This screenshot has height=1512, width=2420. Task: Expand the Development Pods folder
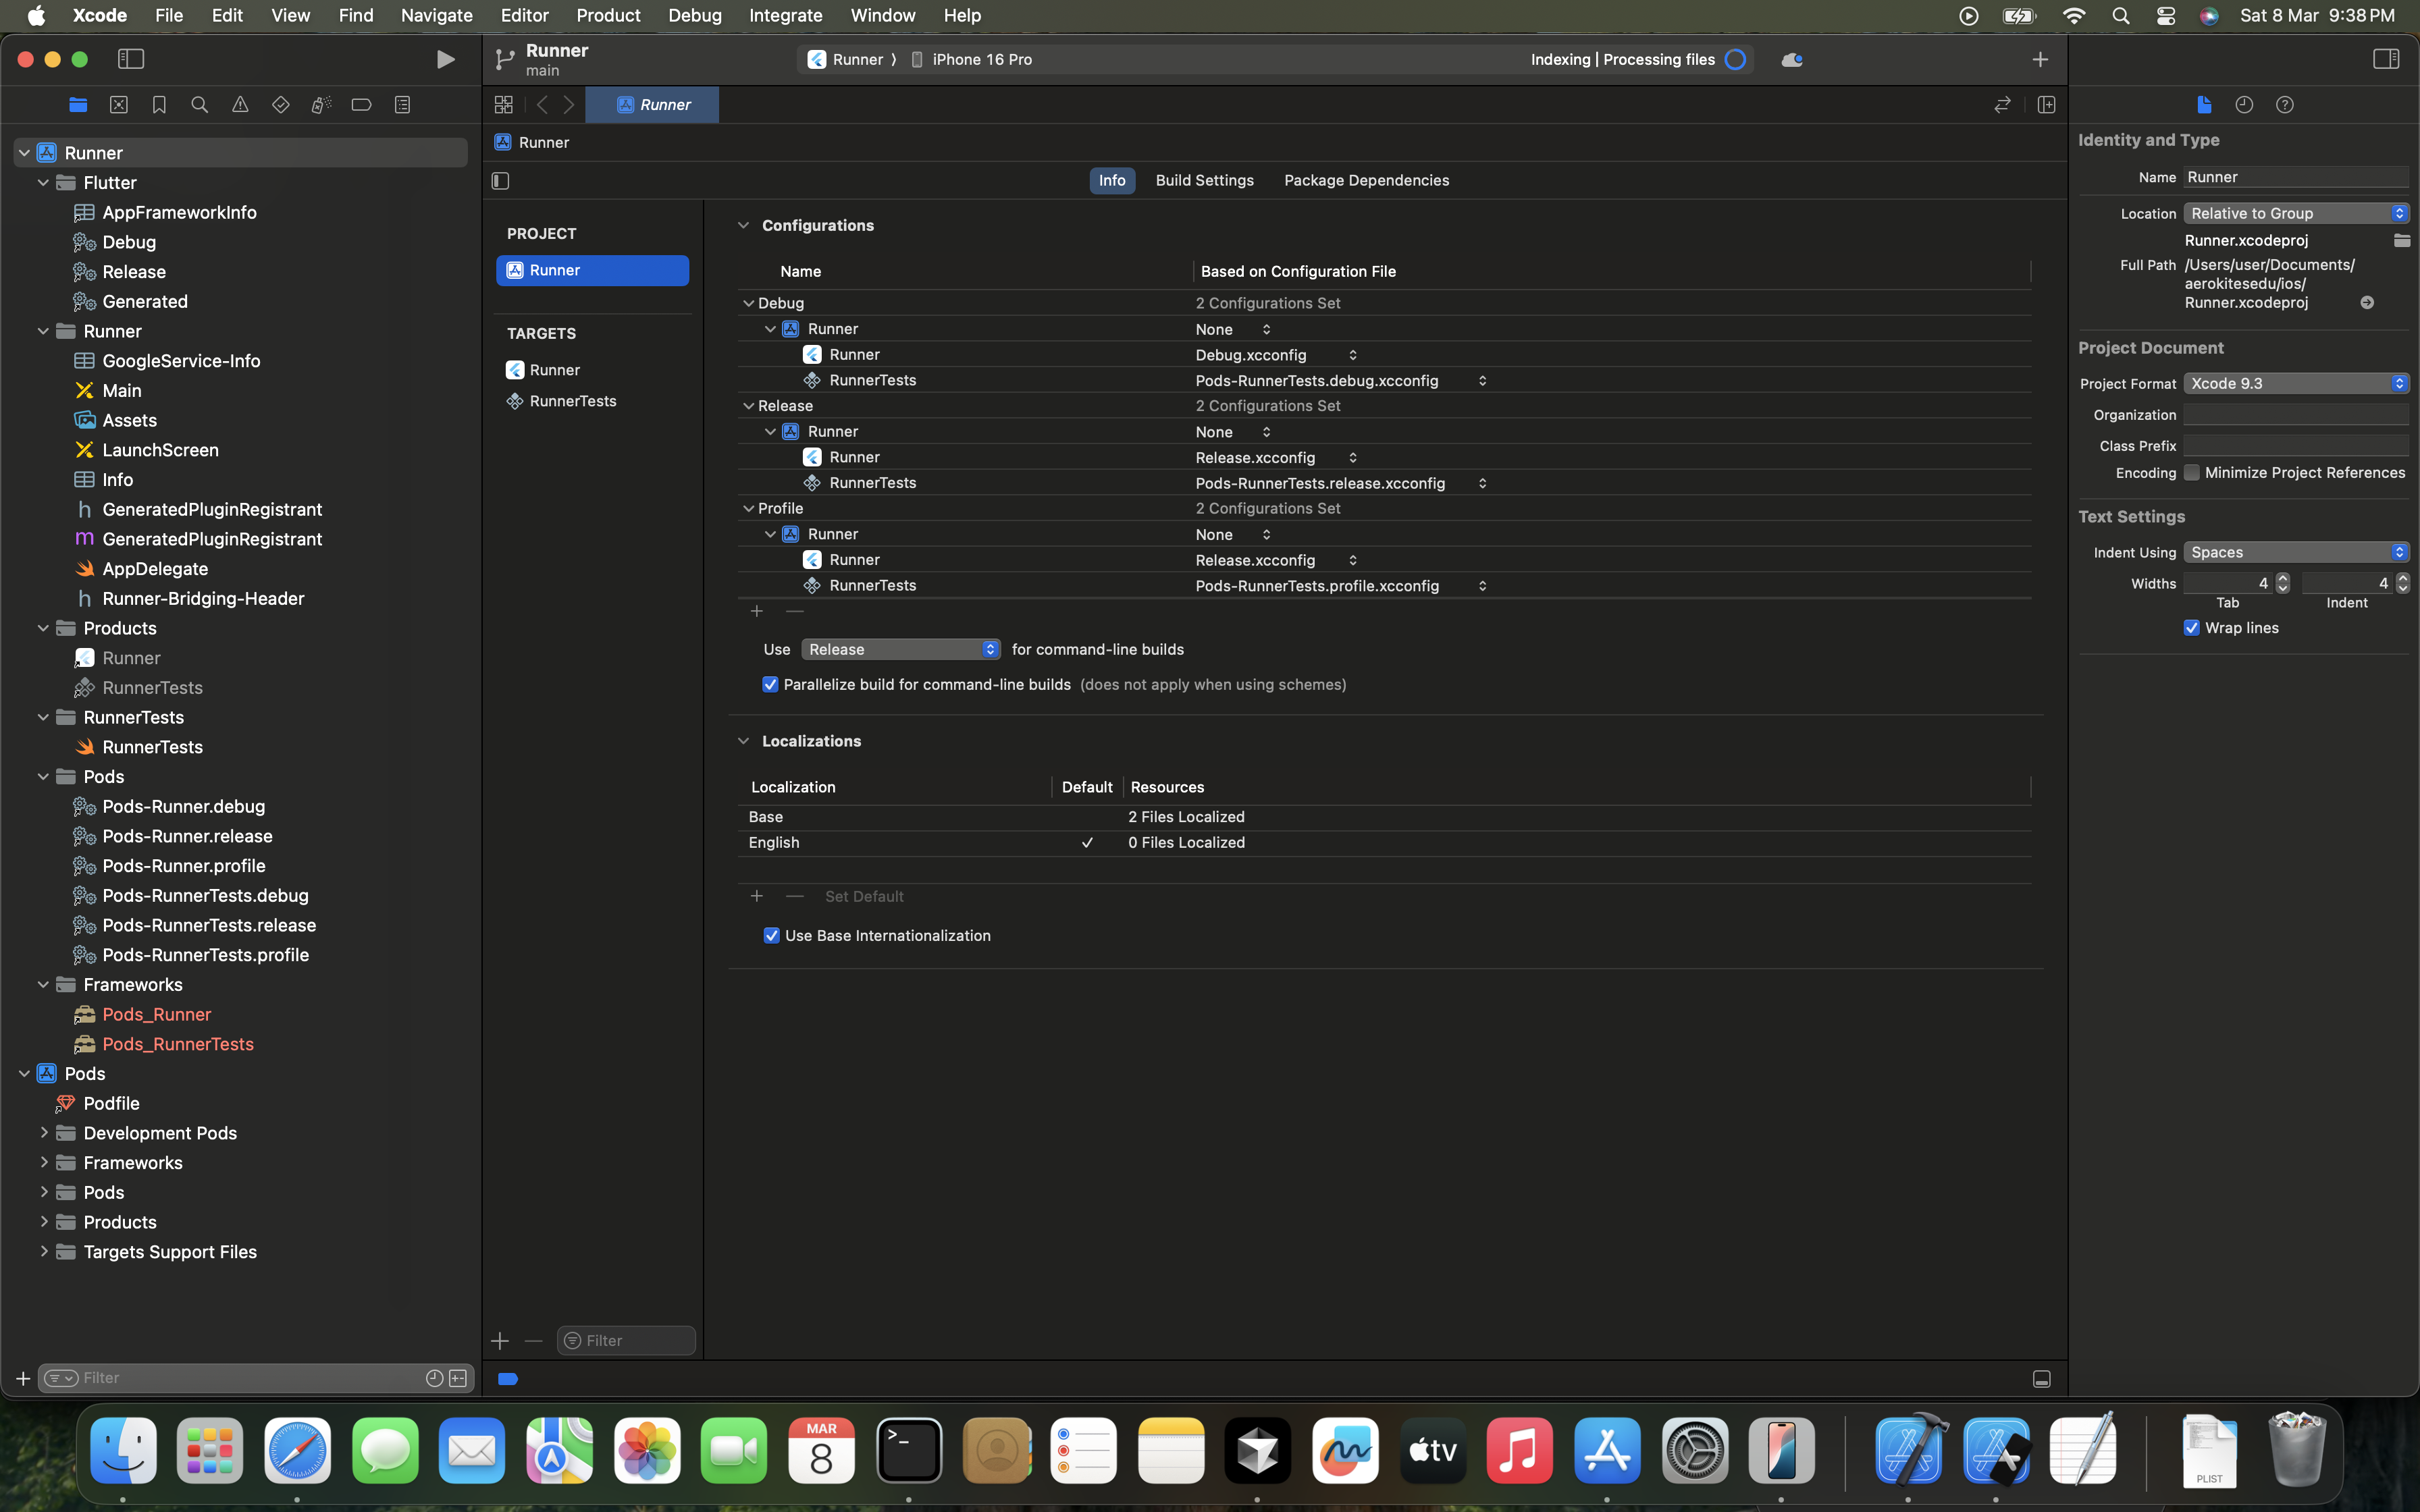point(43,1133)
